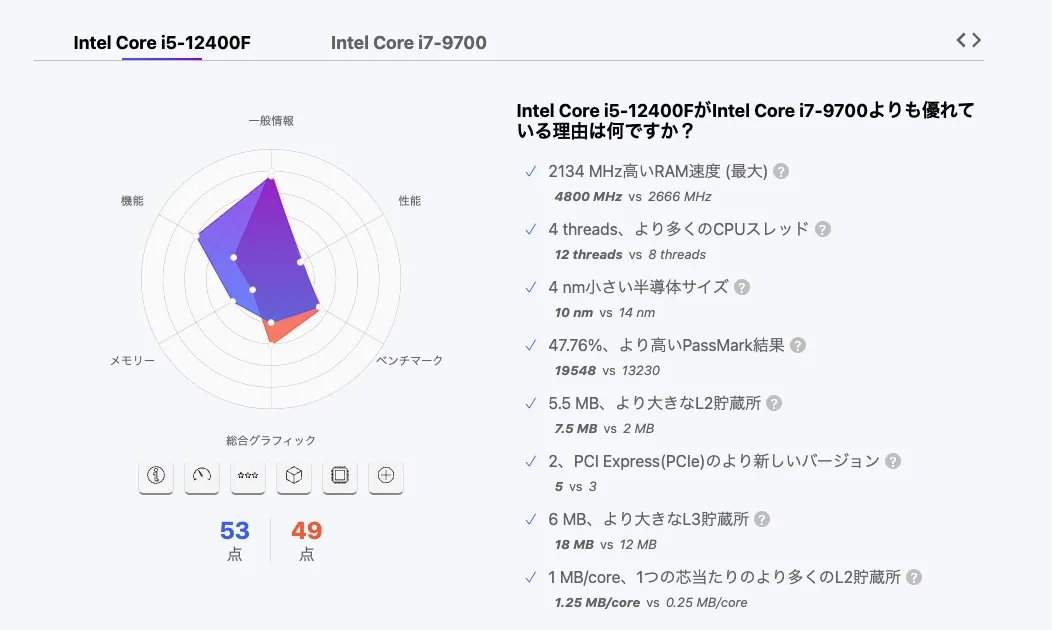1052x630 pixels.
Task: Open the embed code brackets icon
Action: click(x=969, y=40)
